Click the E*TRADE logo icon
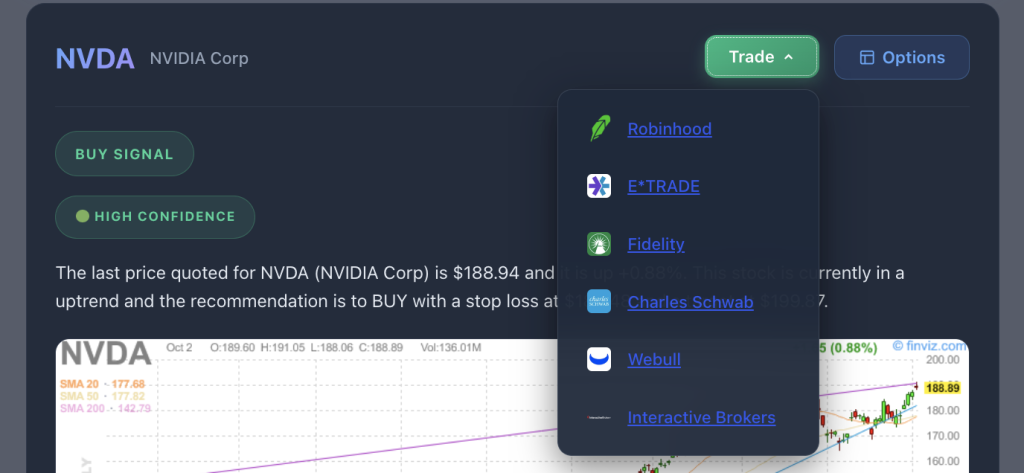Viewport: 1024px width, 473px height. (x=599, y=186)
